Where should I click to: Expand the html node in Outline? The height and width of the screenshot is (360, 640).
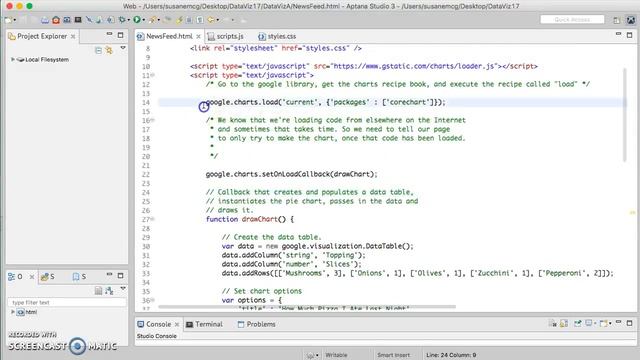13,312
